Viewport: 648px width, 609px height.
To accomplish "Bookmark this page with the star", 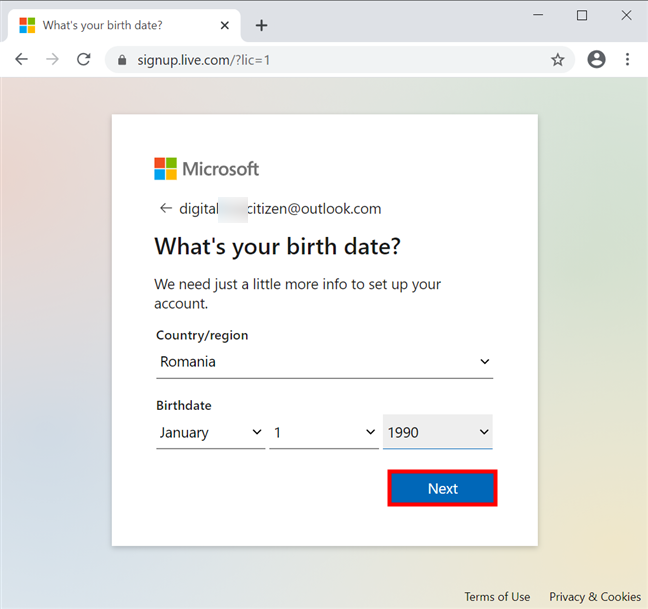I will pyautogui.click(x=558, y=60).
